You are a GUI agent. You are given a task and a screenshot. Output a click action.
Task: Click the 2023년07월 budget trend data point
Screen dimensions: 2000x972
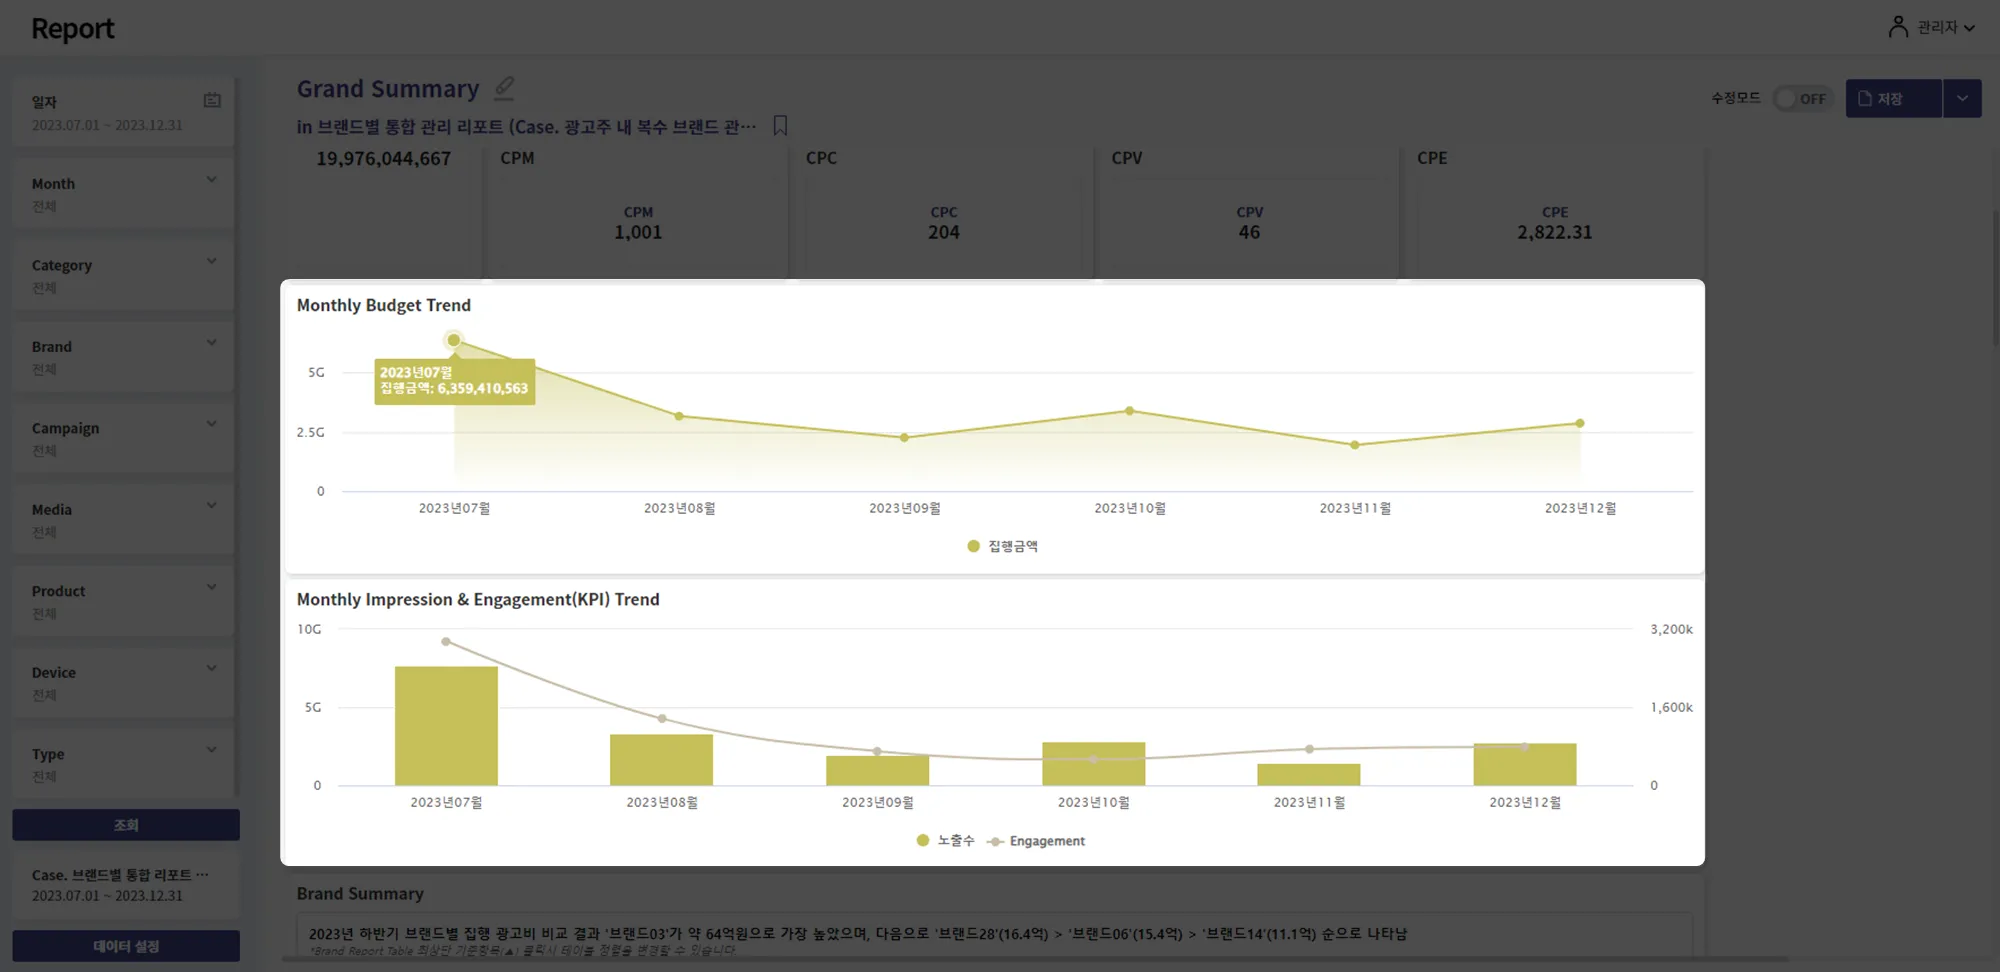point(454,340)
